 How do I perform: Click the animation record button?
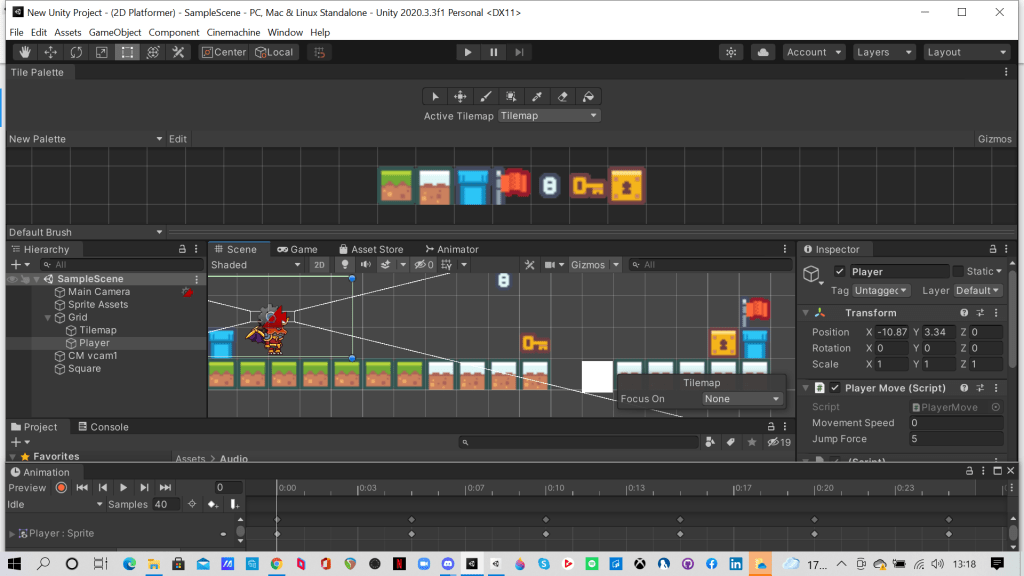61,487
